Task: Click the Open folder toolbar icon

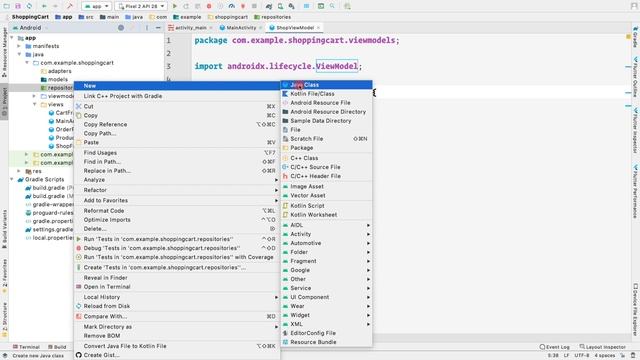Action: (x=7, y=6)
